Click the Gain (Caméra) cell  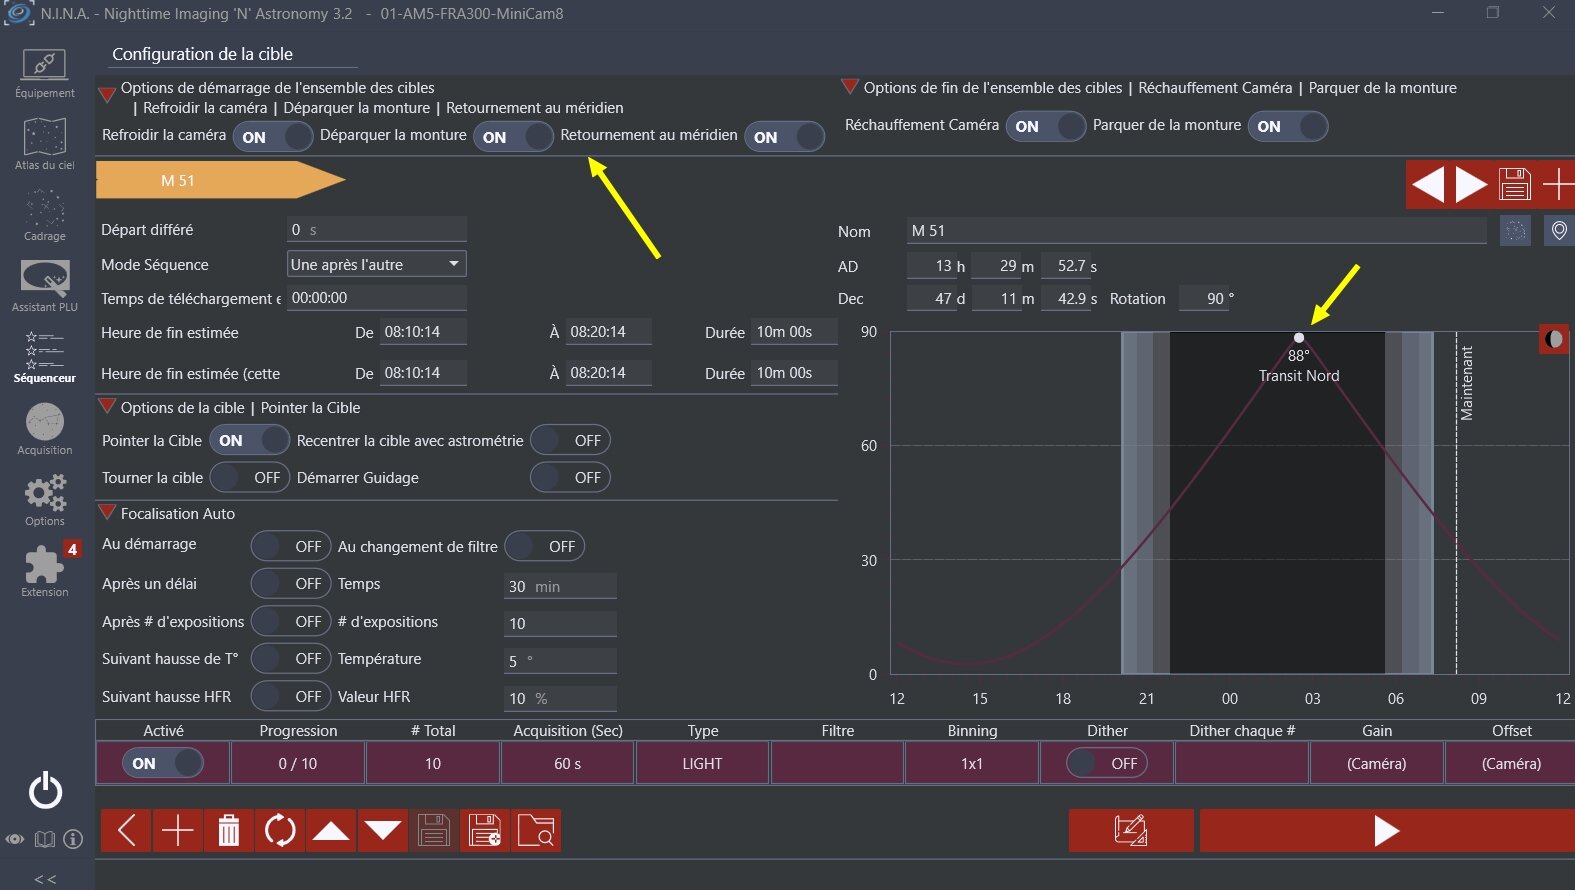1377,763
